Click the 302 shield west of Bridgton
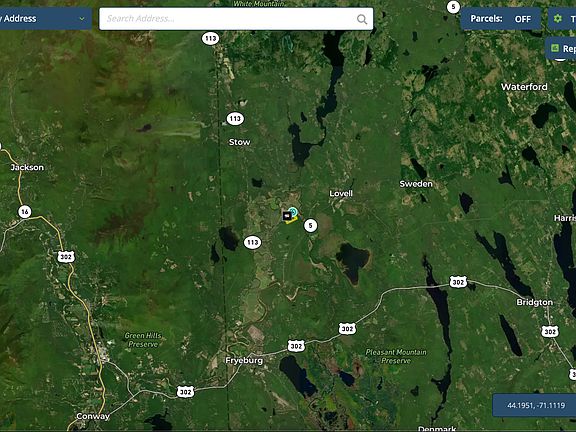The width and height of the screenshot is (576, 432). pos(458,282)
